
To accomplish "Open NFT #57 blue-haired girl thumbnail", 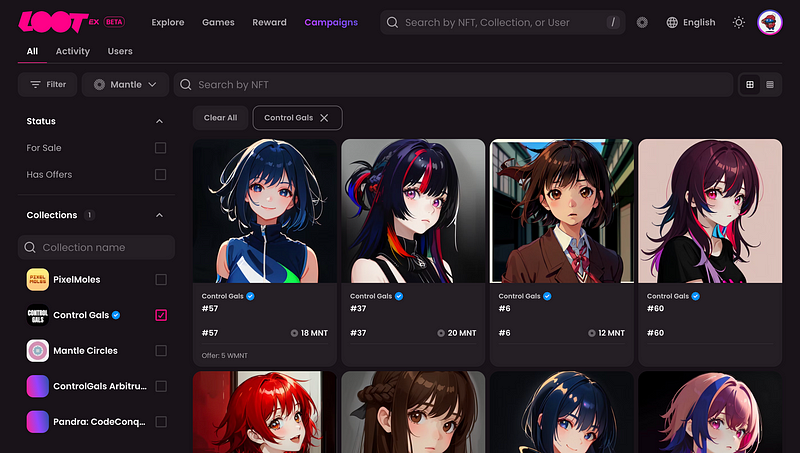I will (x=265, y=211).
